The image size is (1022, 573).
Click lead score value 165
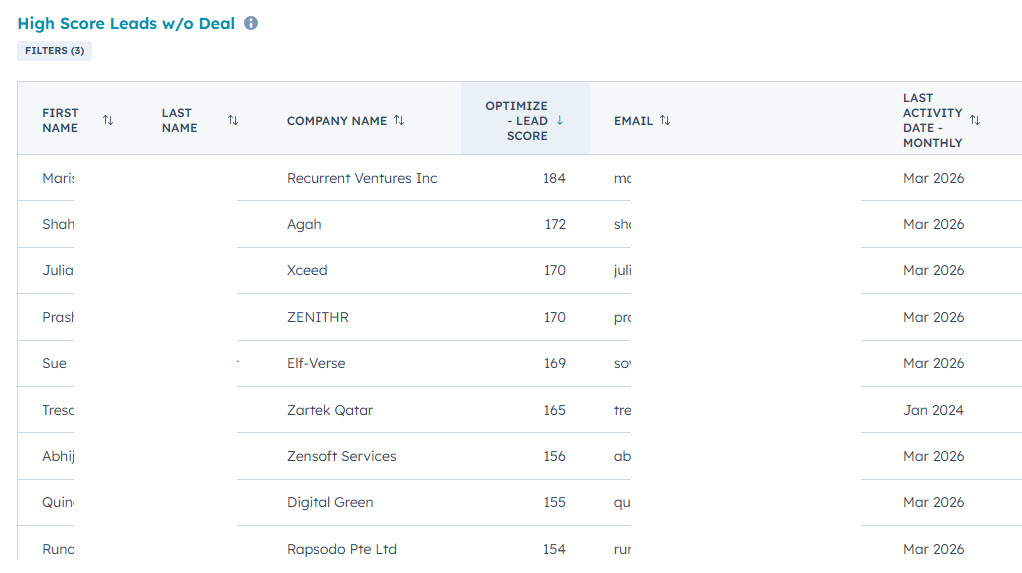555,411
